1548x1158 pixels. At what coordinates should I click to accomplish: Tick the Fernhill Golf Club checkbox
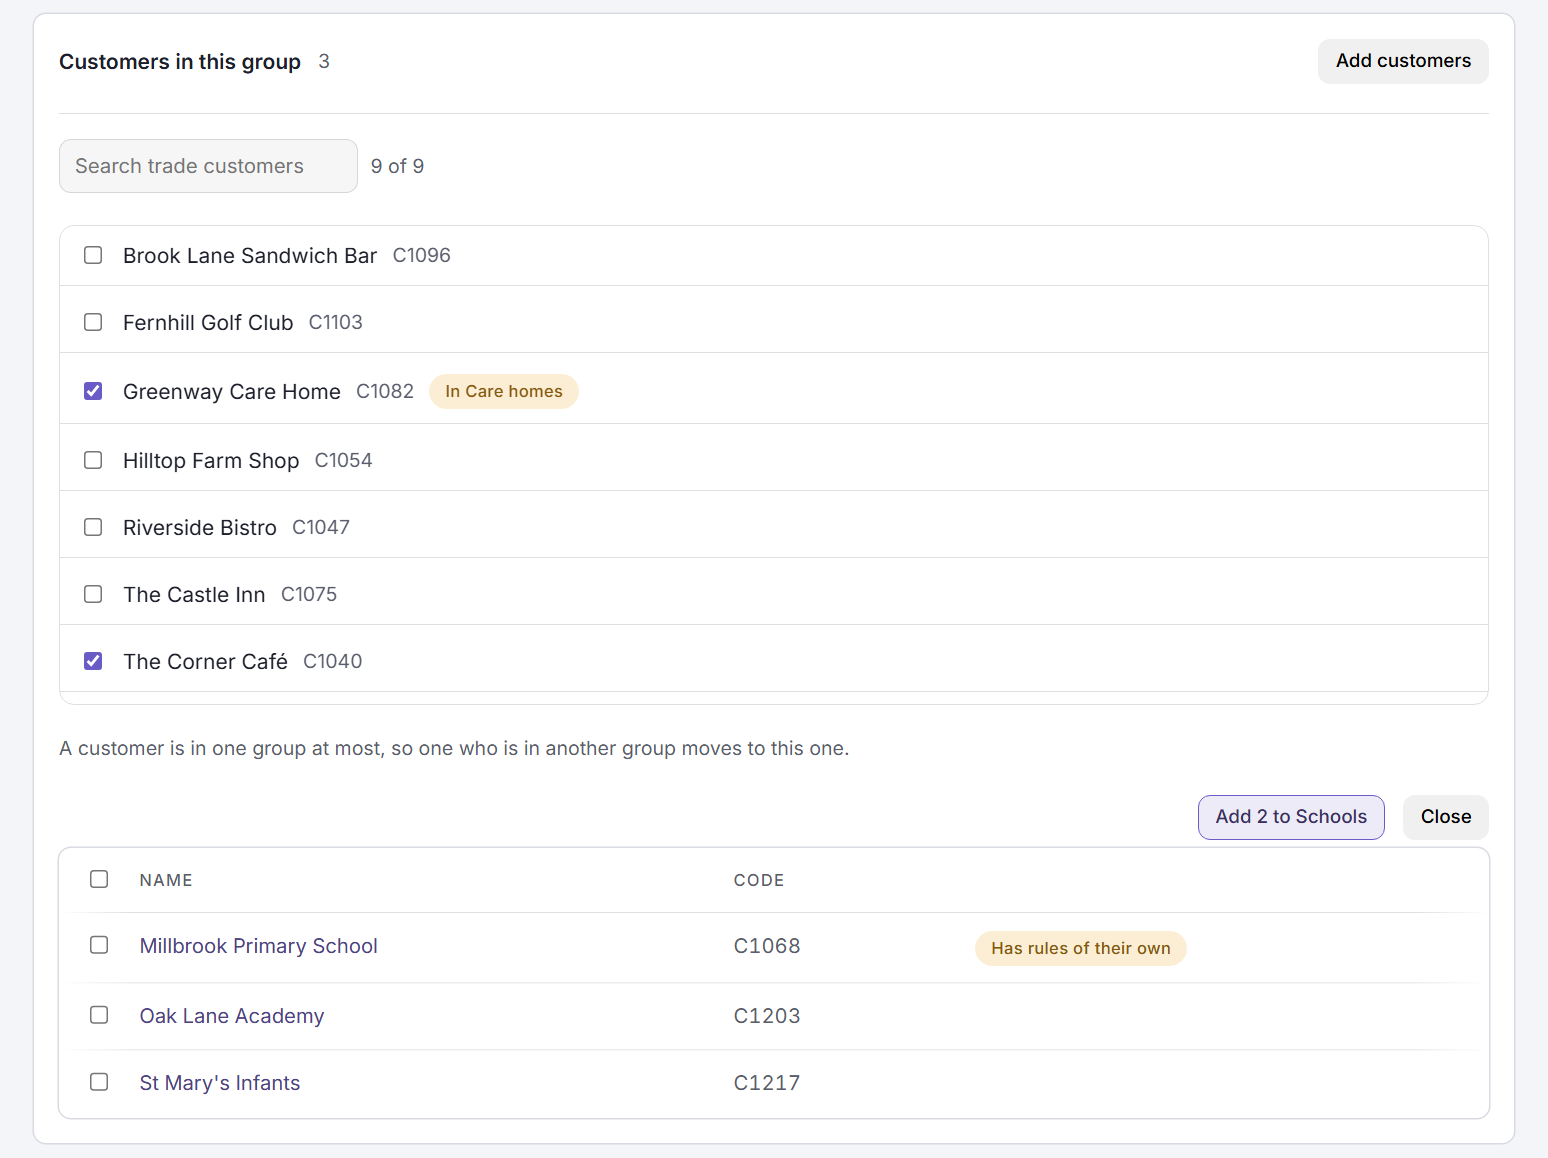click(93, 322)
